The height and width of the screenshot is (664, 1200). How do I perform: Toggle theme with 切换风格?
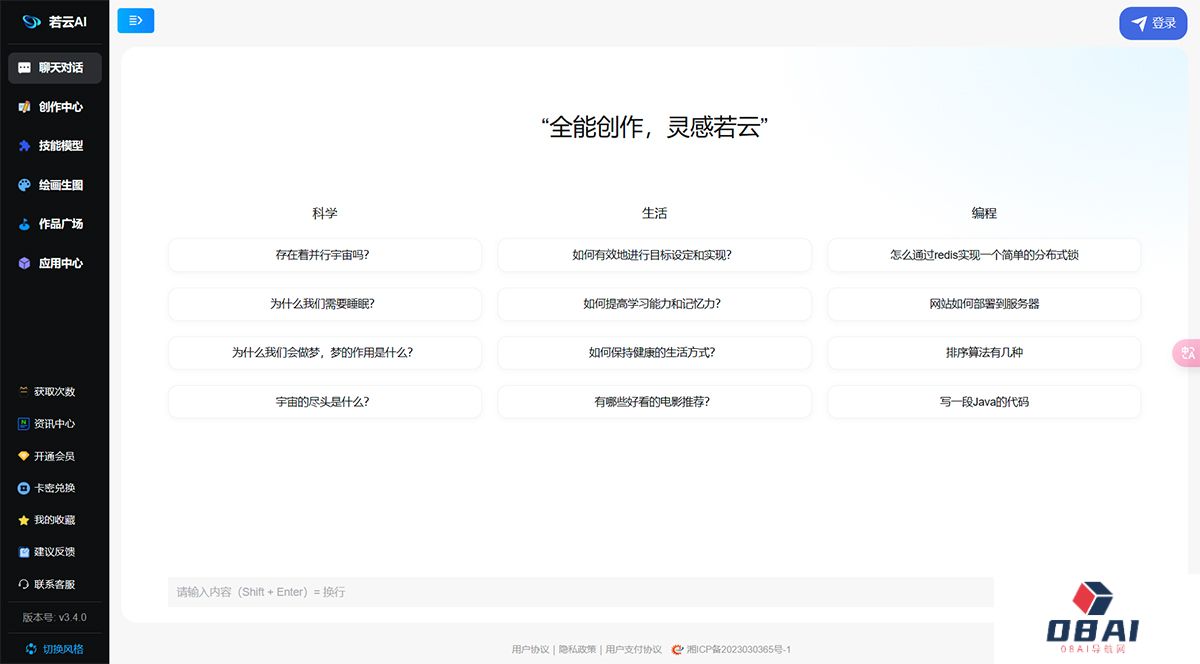point(55,649)
